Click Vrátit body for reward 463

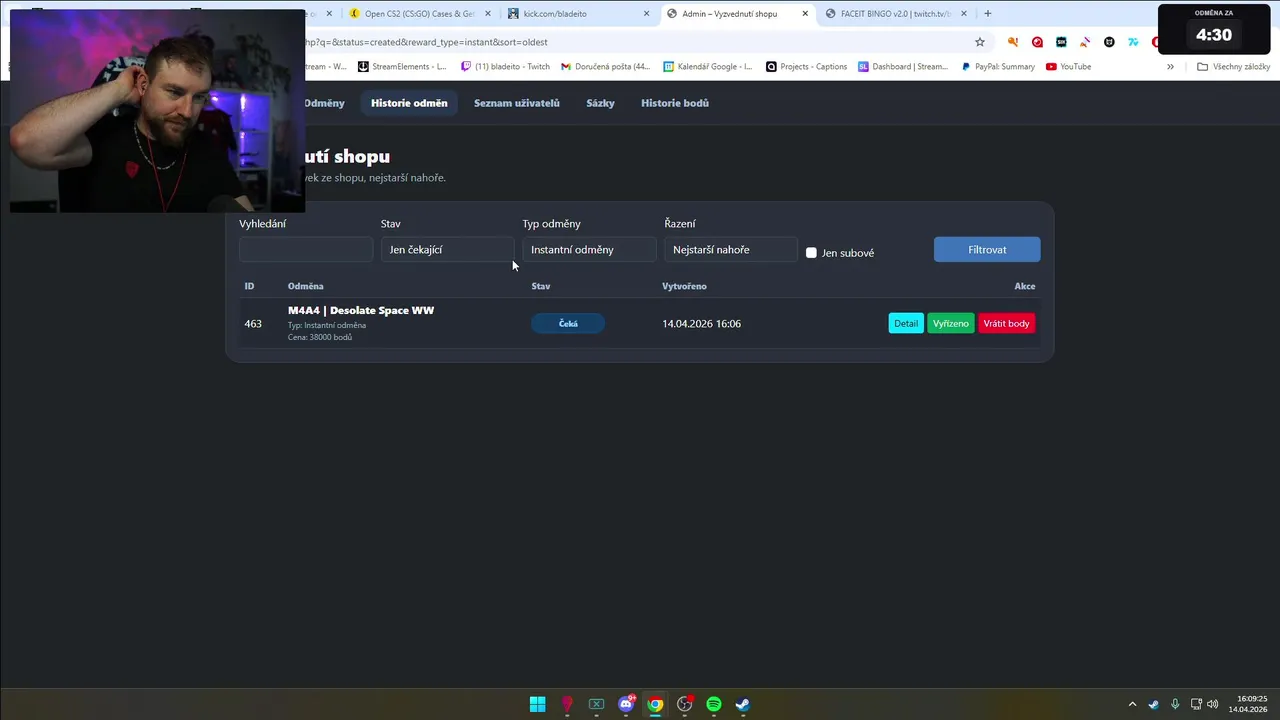click(1006, 324)
